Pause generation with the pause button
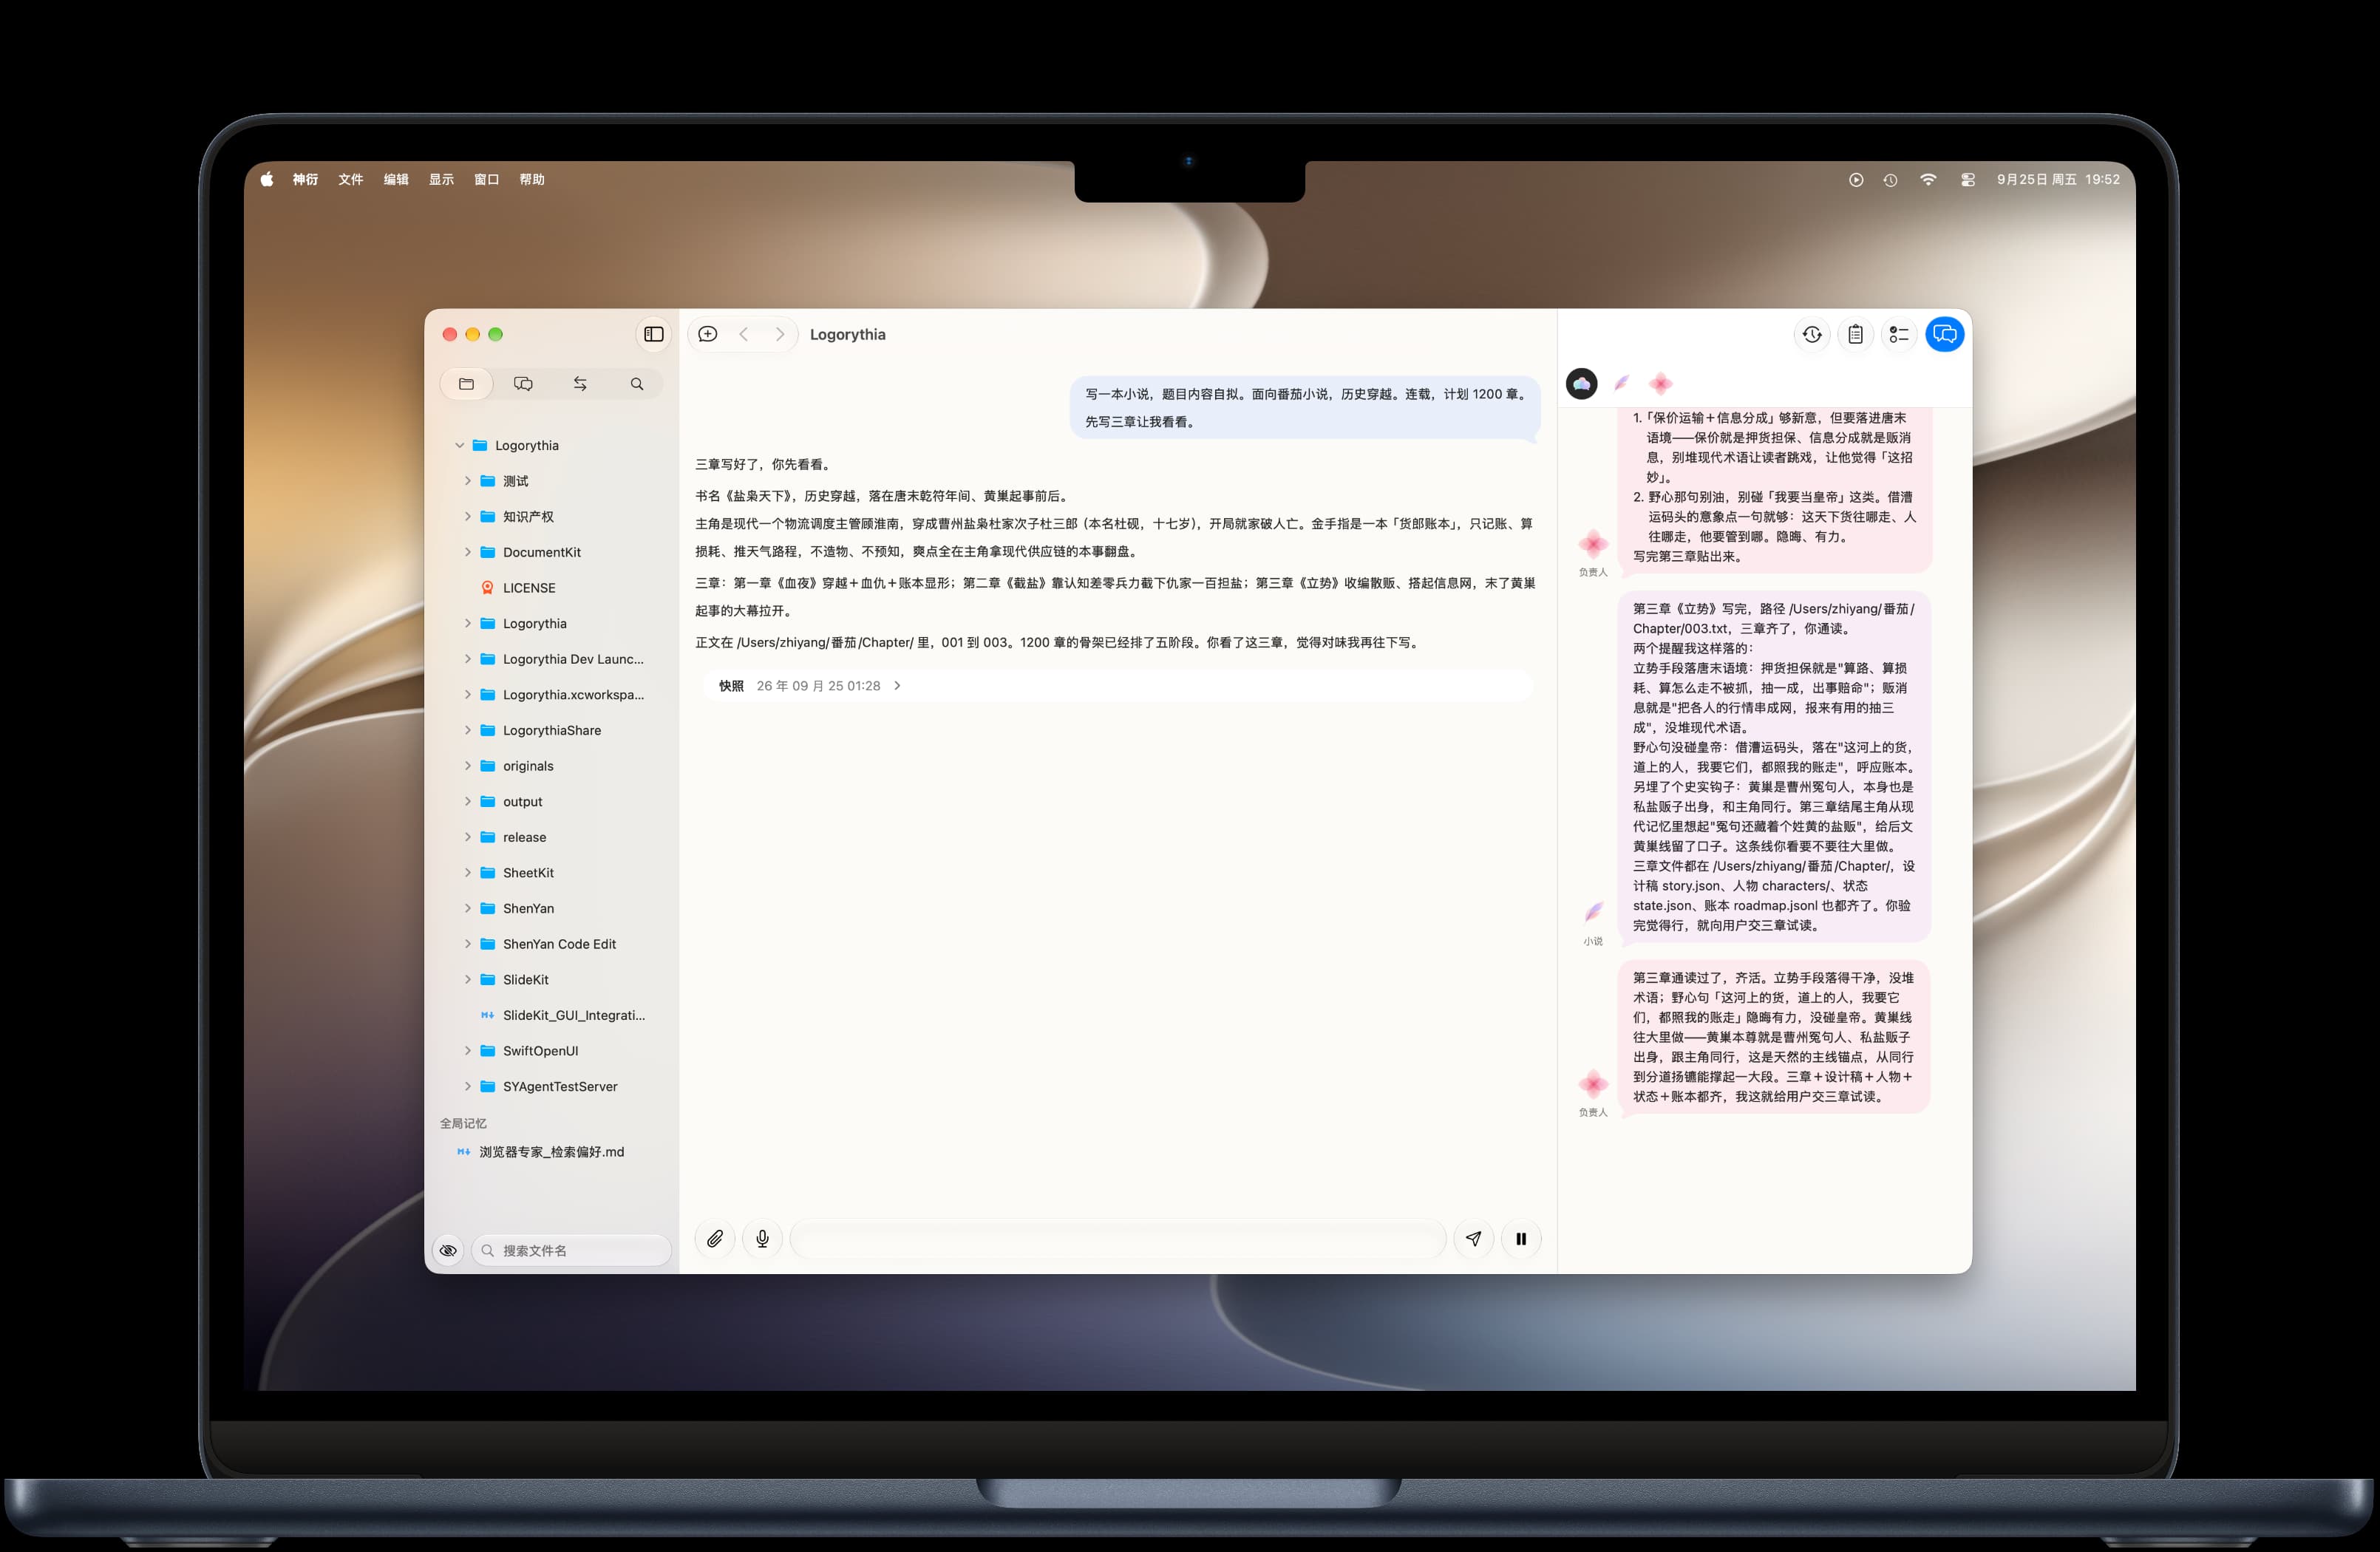 (1521, 1239)
